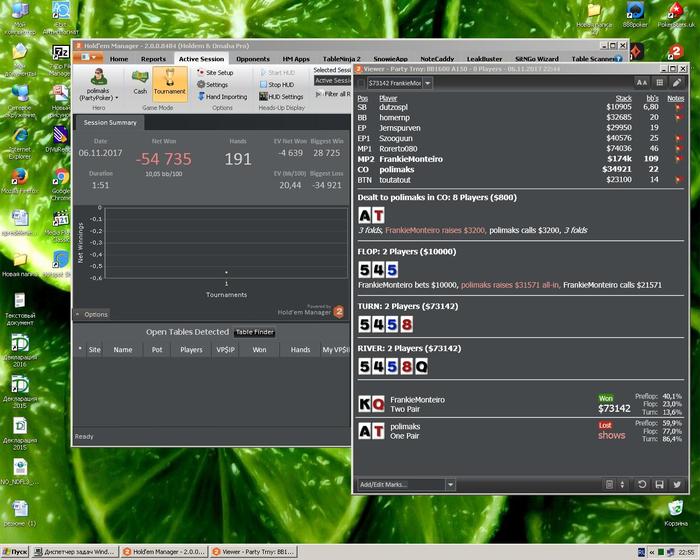Open the SitNGo Wizard tab
This screenshot has height=560, width=700.
click(537, 59)
